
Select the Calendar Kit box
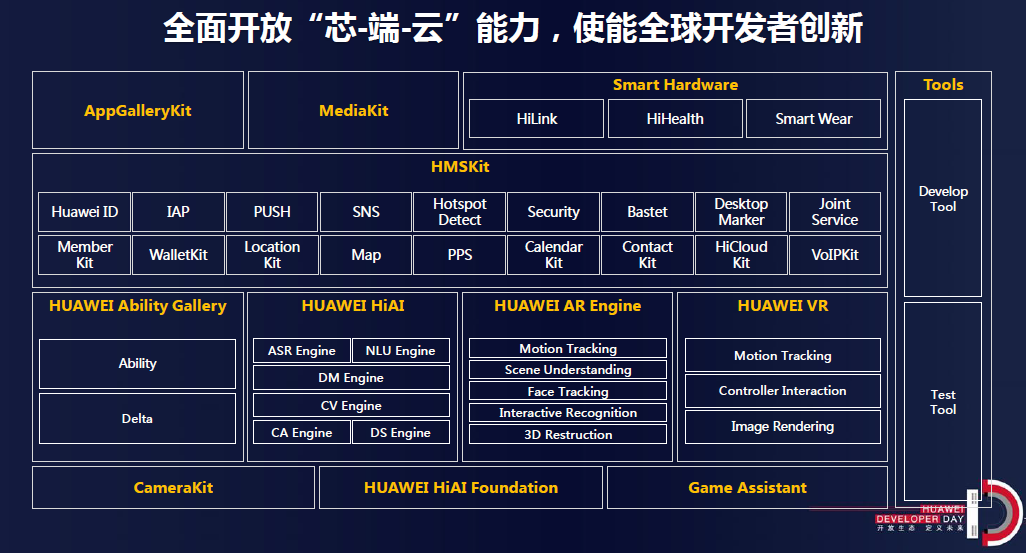[554, 255]
